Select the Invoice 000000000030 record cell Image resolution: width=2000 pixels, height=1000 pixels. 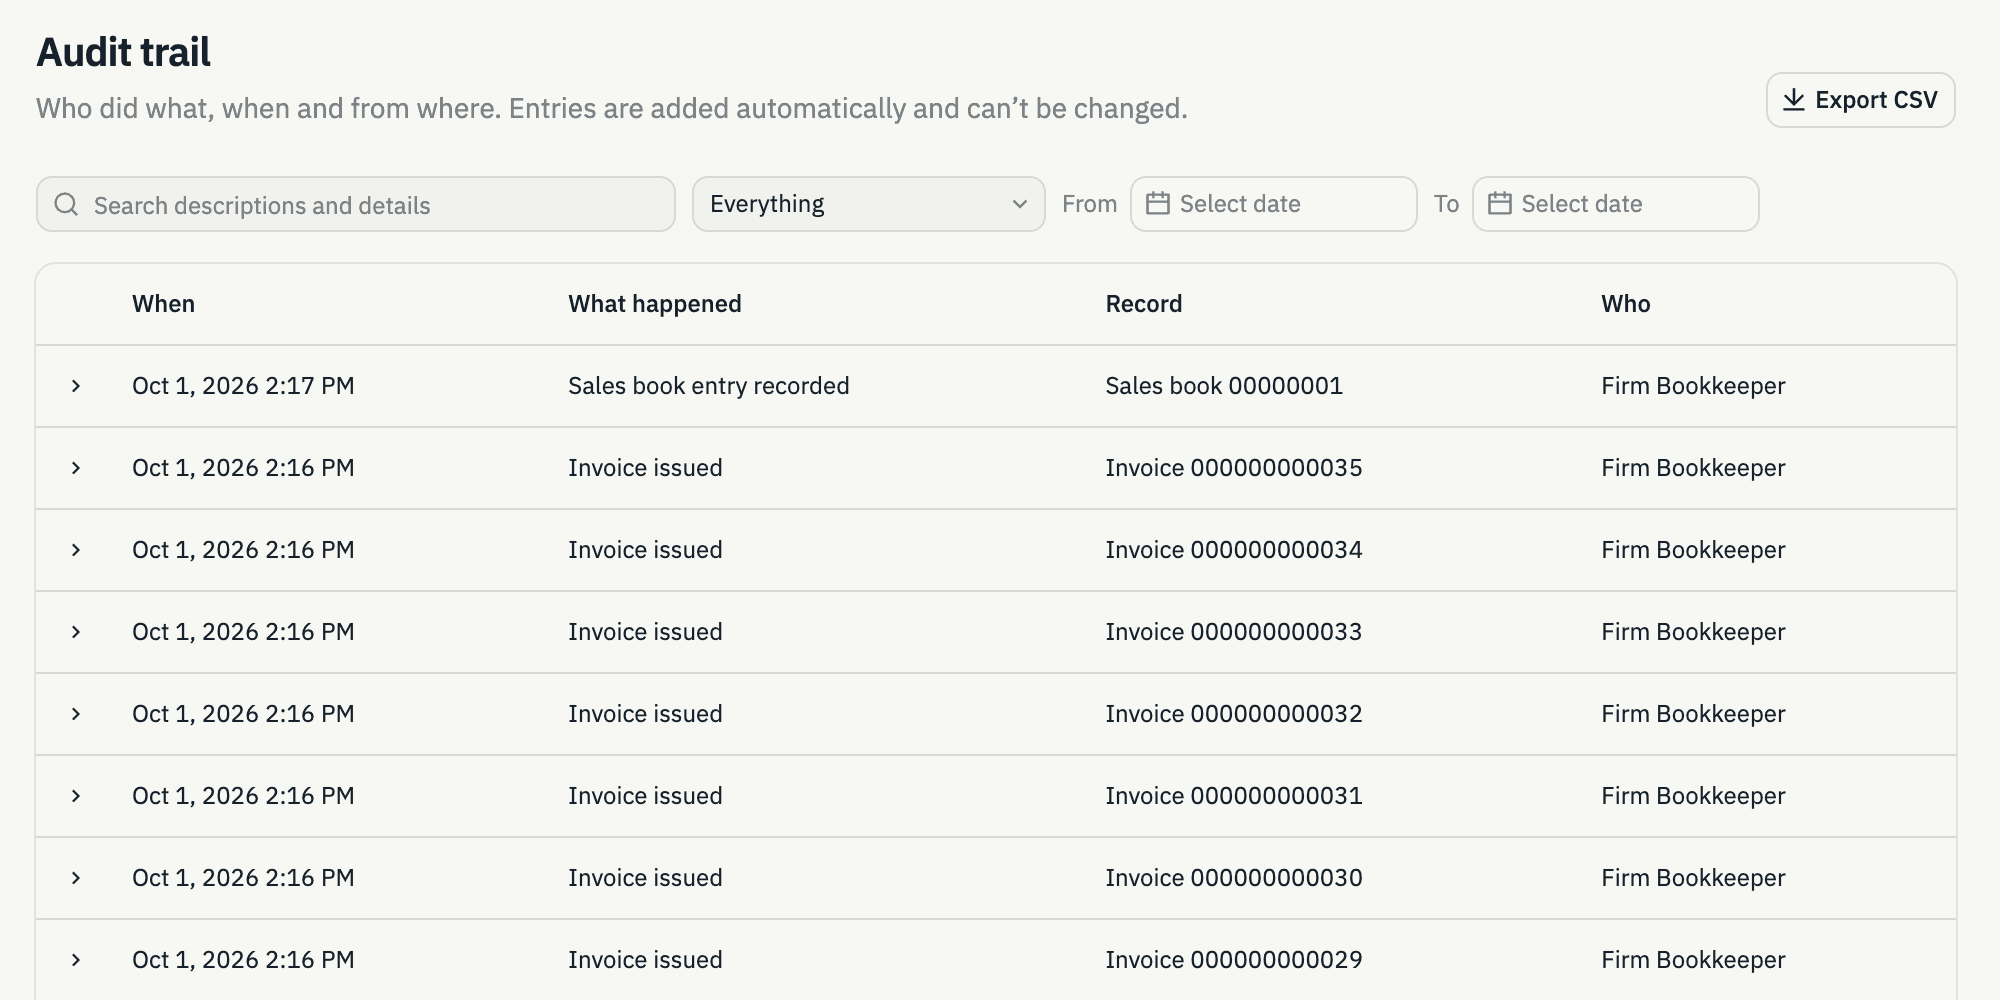[x=1234, y=878]
